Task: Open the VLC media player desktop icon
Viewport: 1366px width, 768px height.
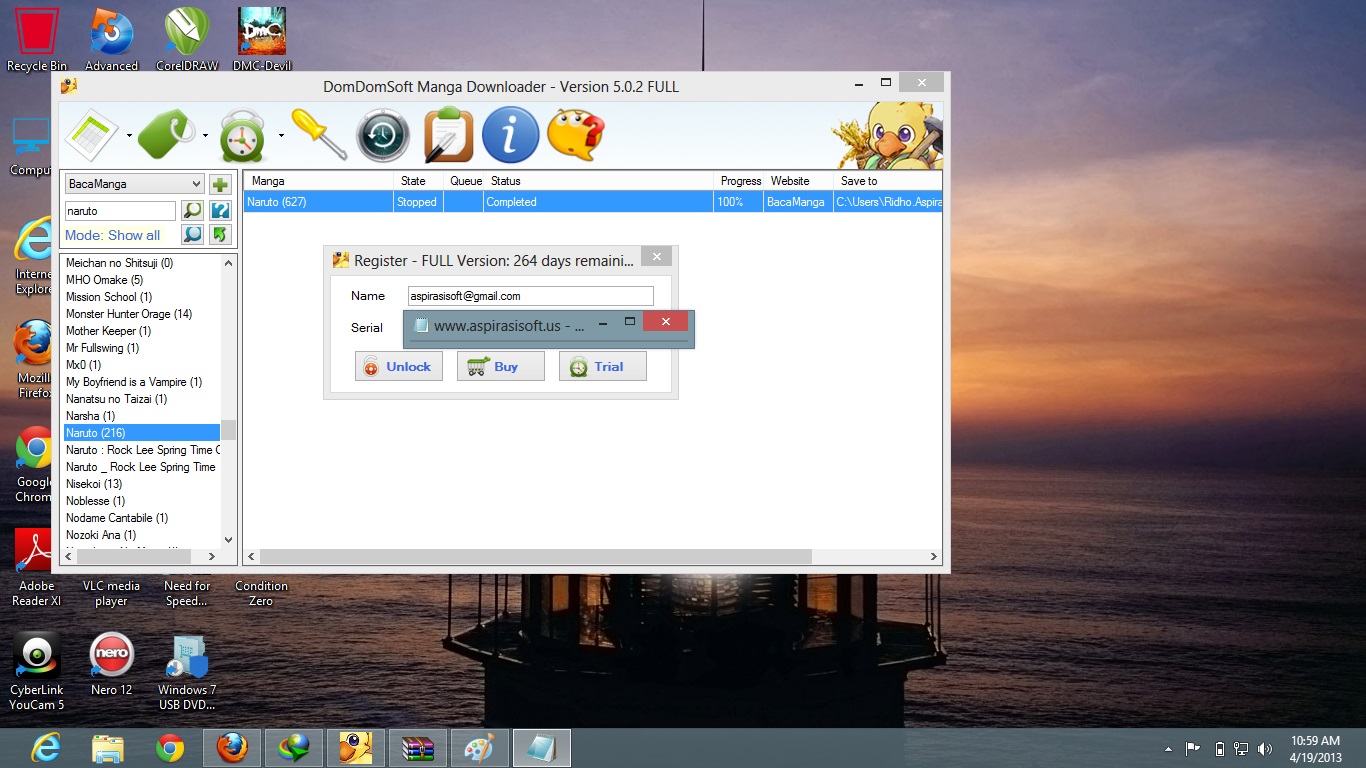Action: (111, 593)
